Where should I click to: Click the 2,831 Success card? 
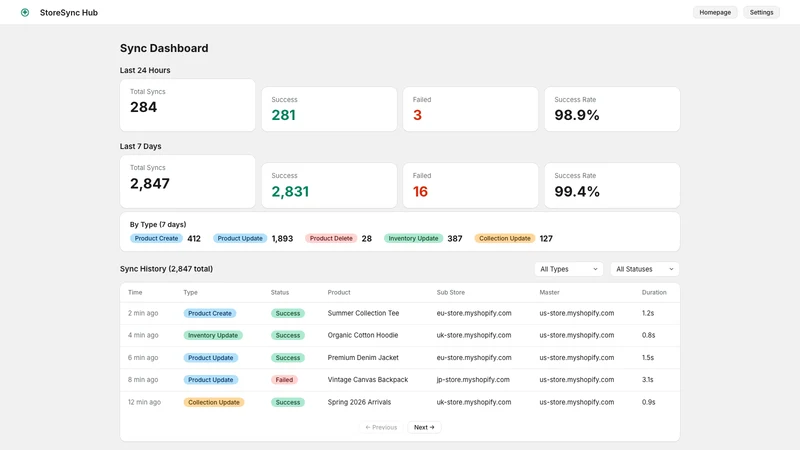tap(329, 185)
